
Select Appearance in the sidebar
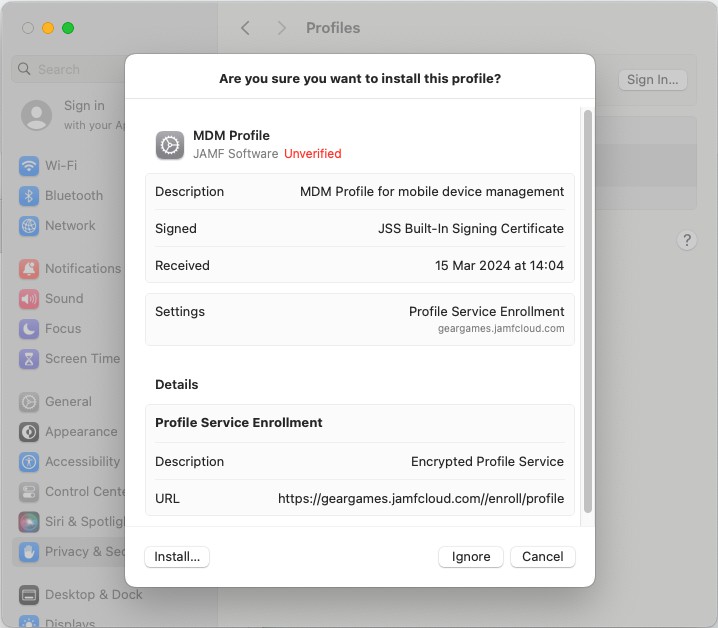80,432
